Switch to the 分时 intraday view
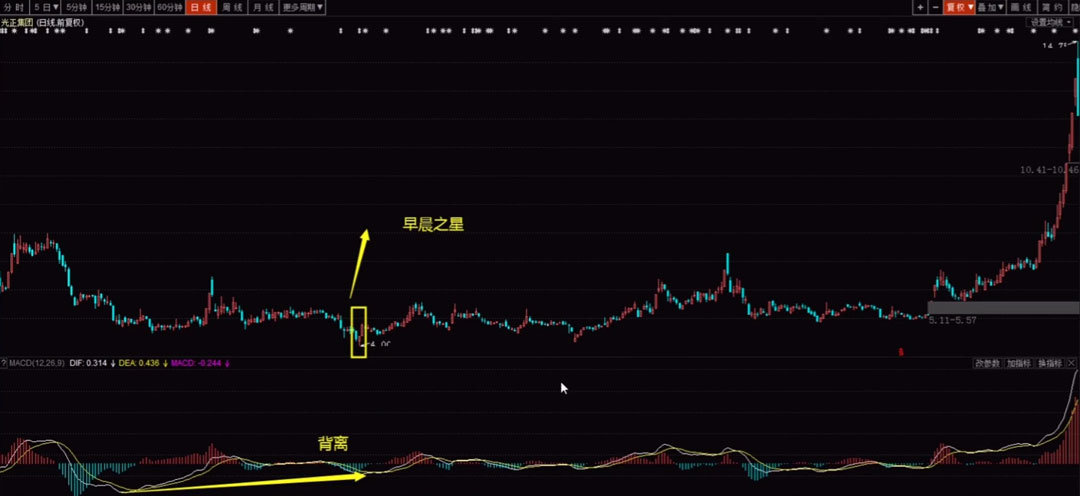The image size is (1080, 496). [x=14, y=8]
